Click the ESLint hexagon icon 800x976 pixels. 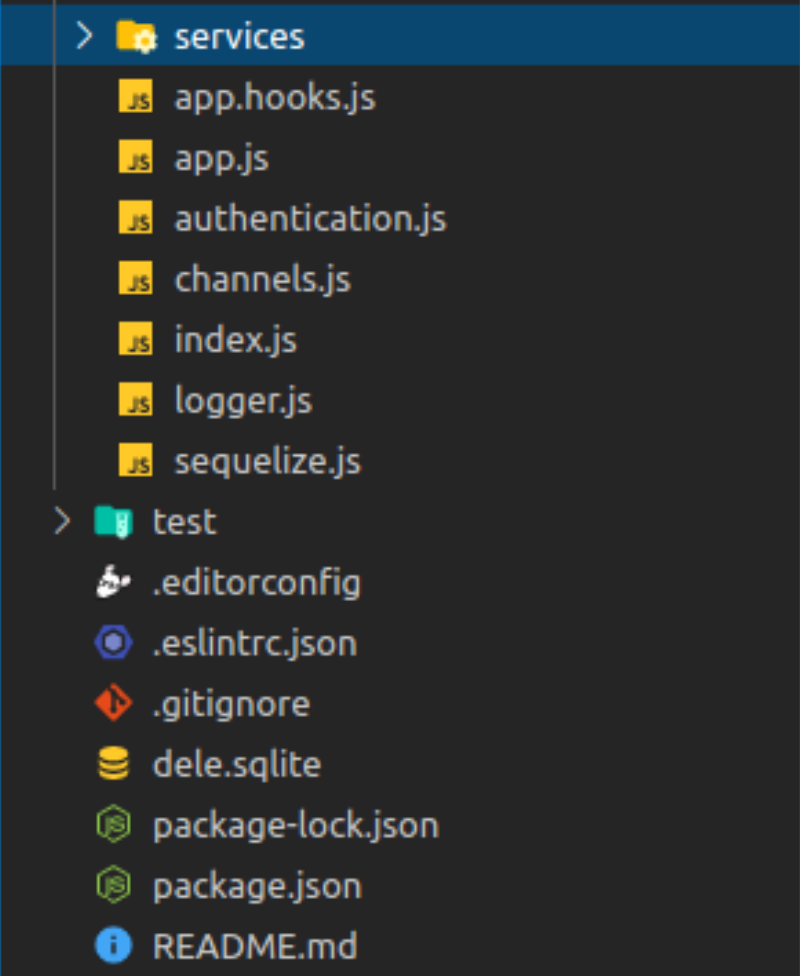pyautogui.click(x=113, y=643)
